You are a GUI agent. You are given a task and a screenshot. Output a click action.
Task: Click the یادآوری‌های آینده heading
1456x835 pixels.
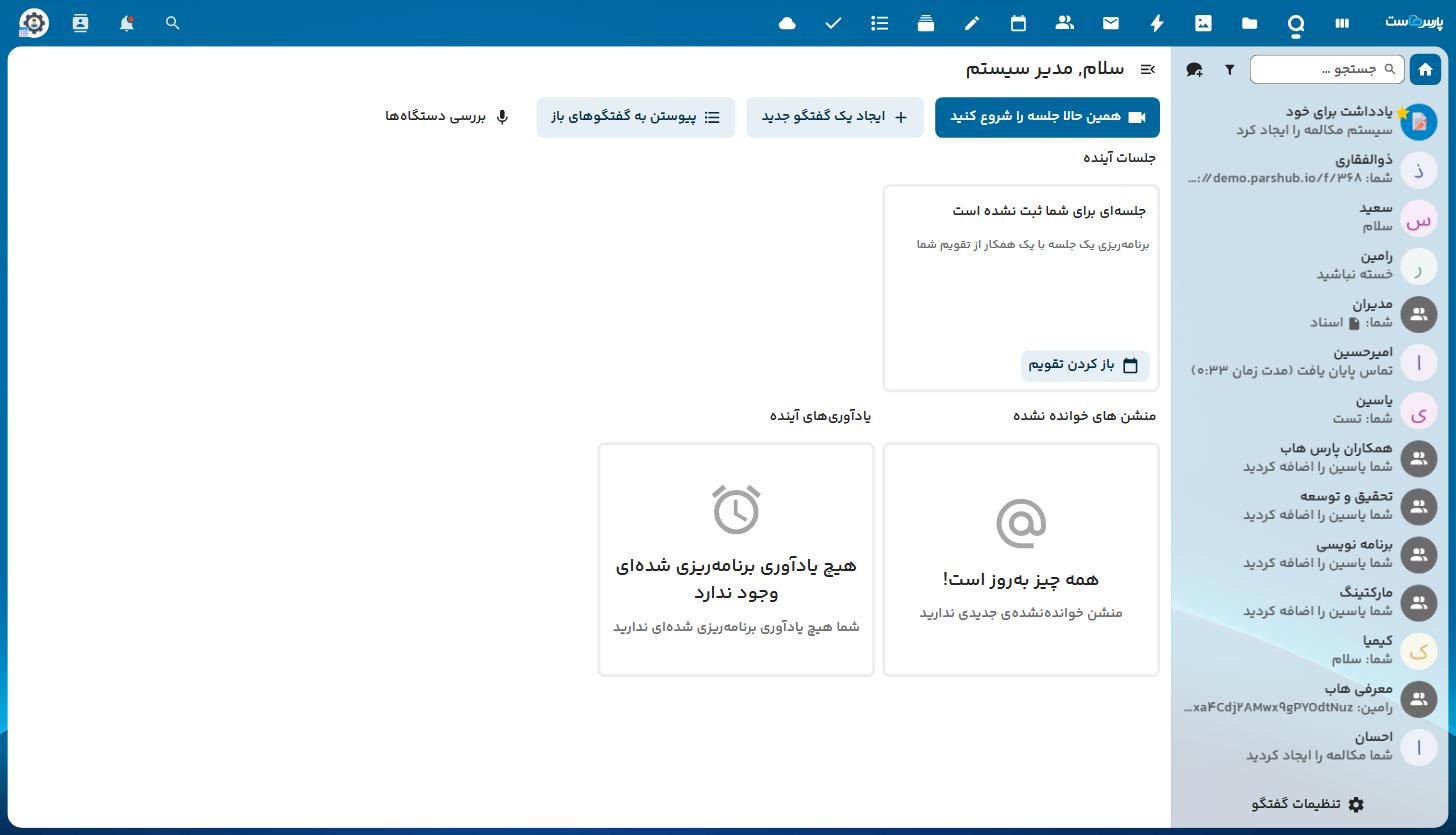(x=820, y=416)
